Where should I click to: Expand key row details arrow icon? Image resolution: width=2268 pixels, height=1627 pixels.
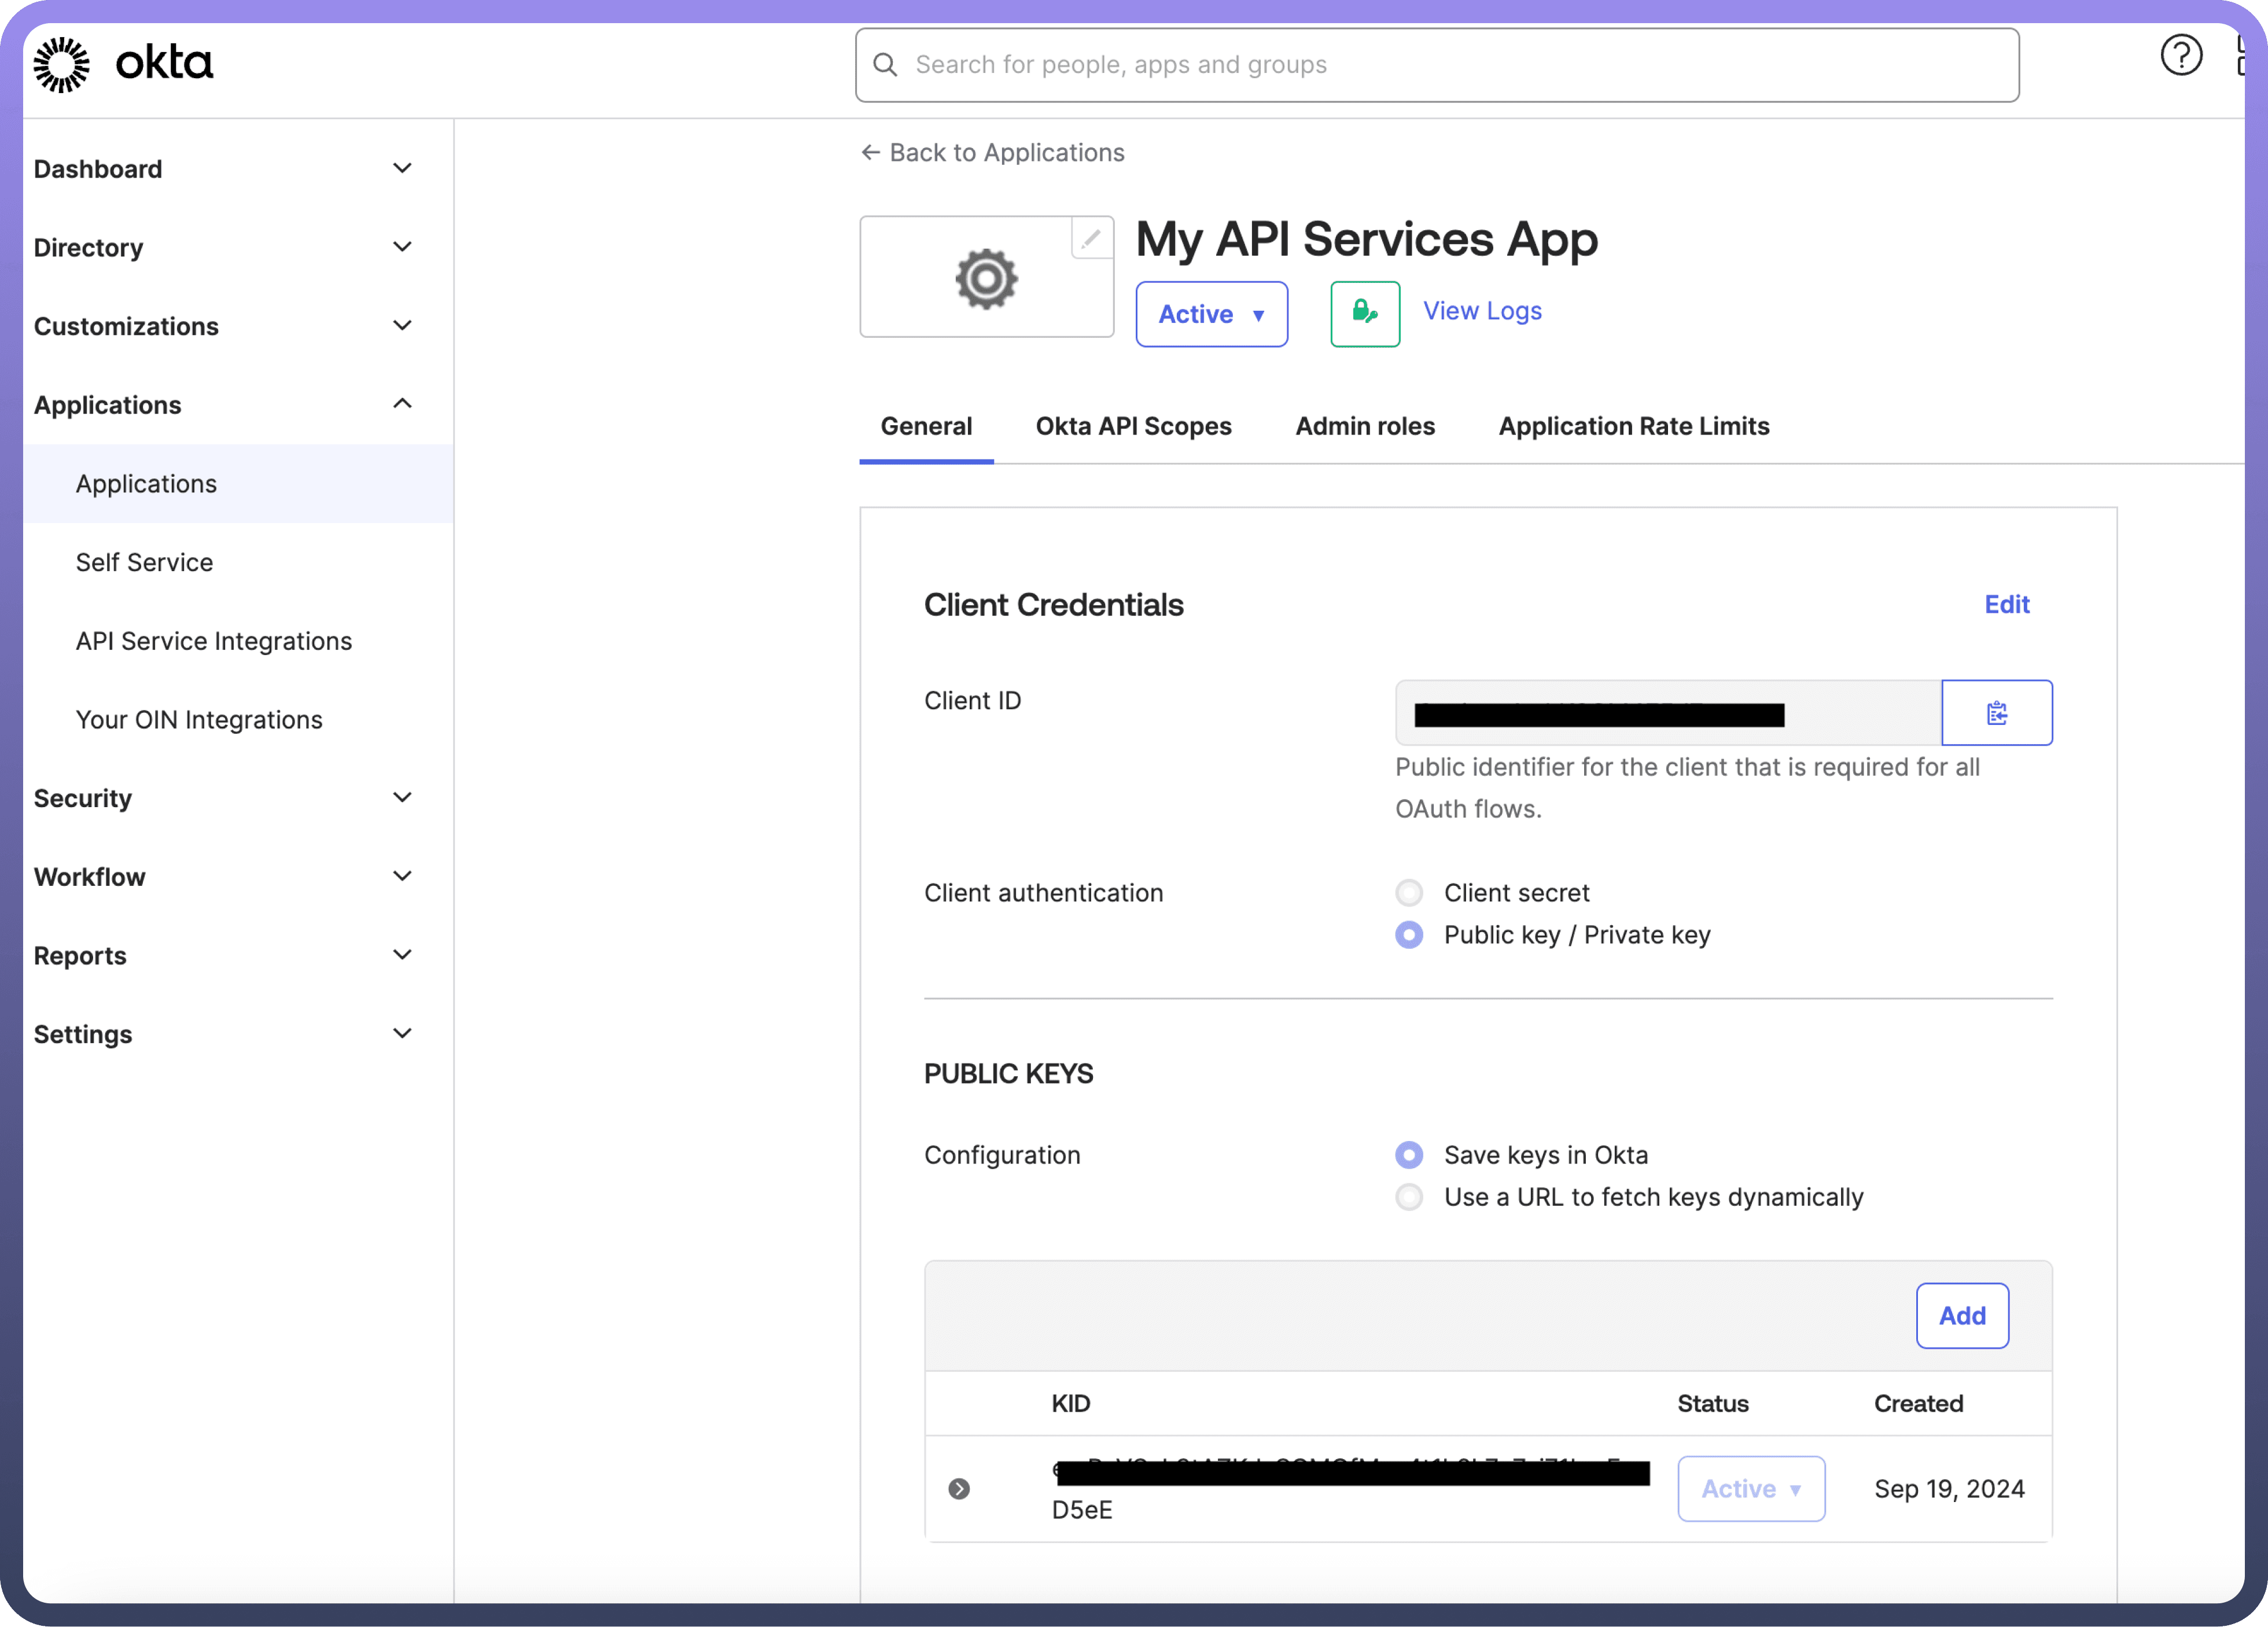(958, 1489)
